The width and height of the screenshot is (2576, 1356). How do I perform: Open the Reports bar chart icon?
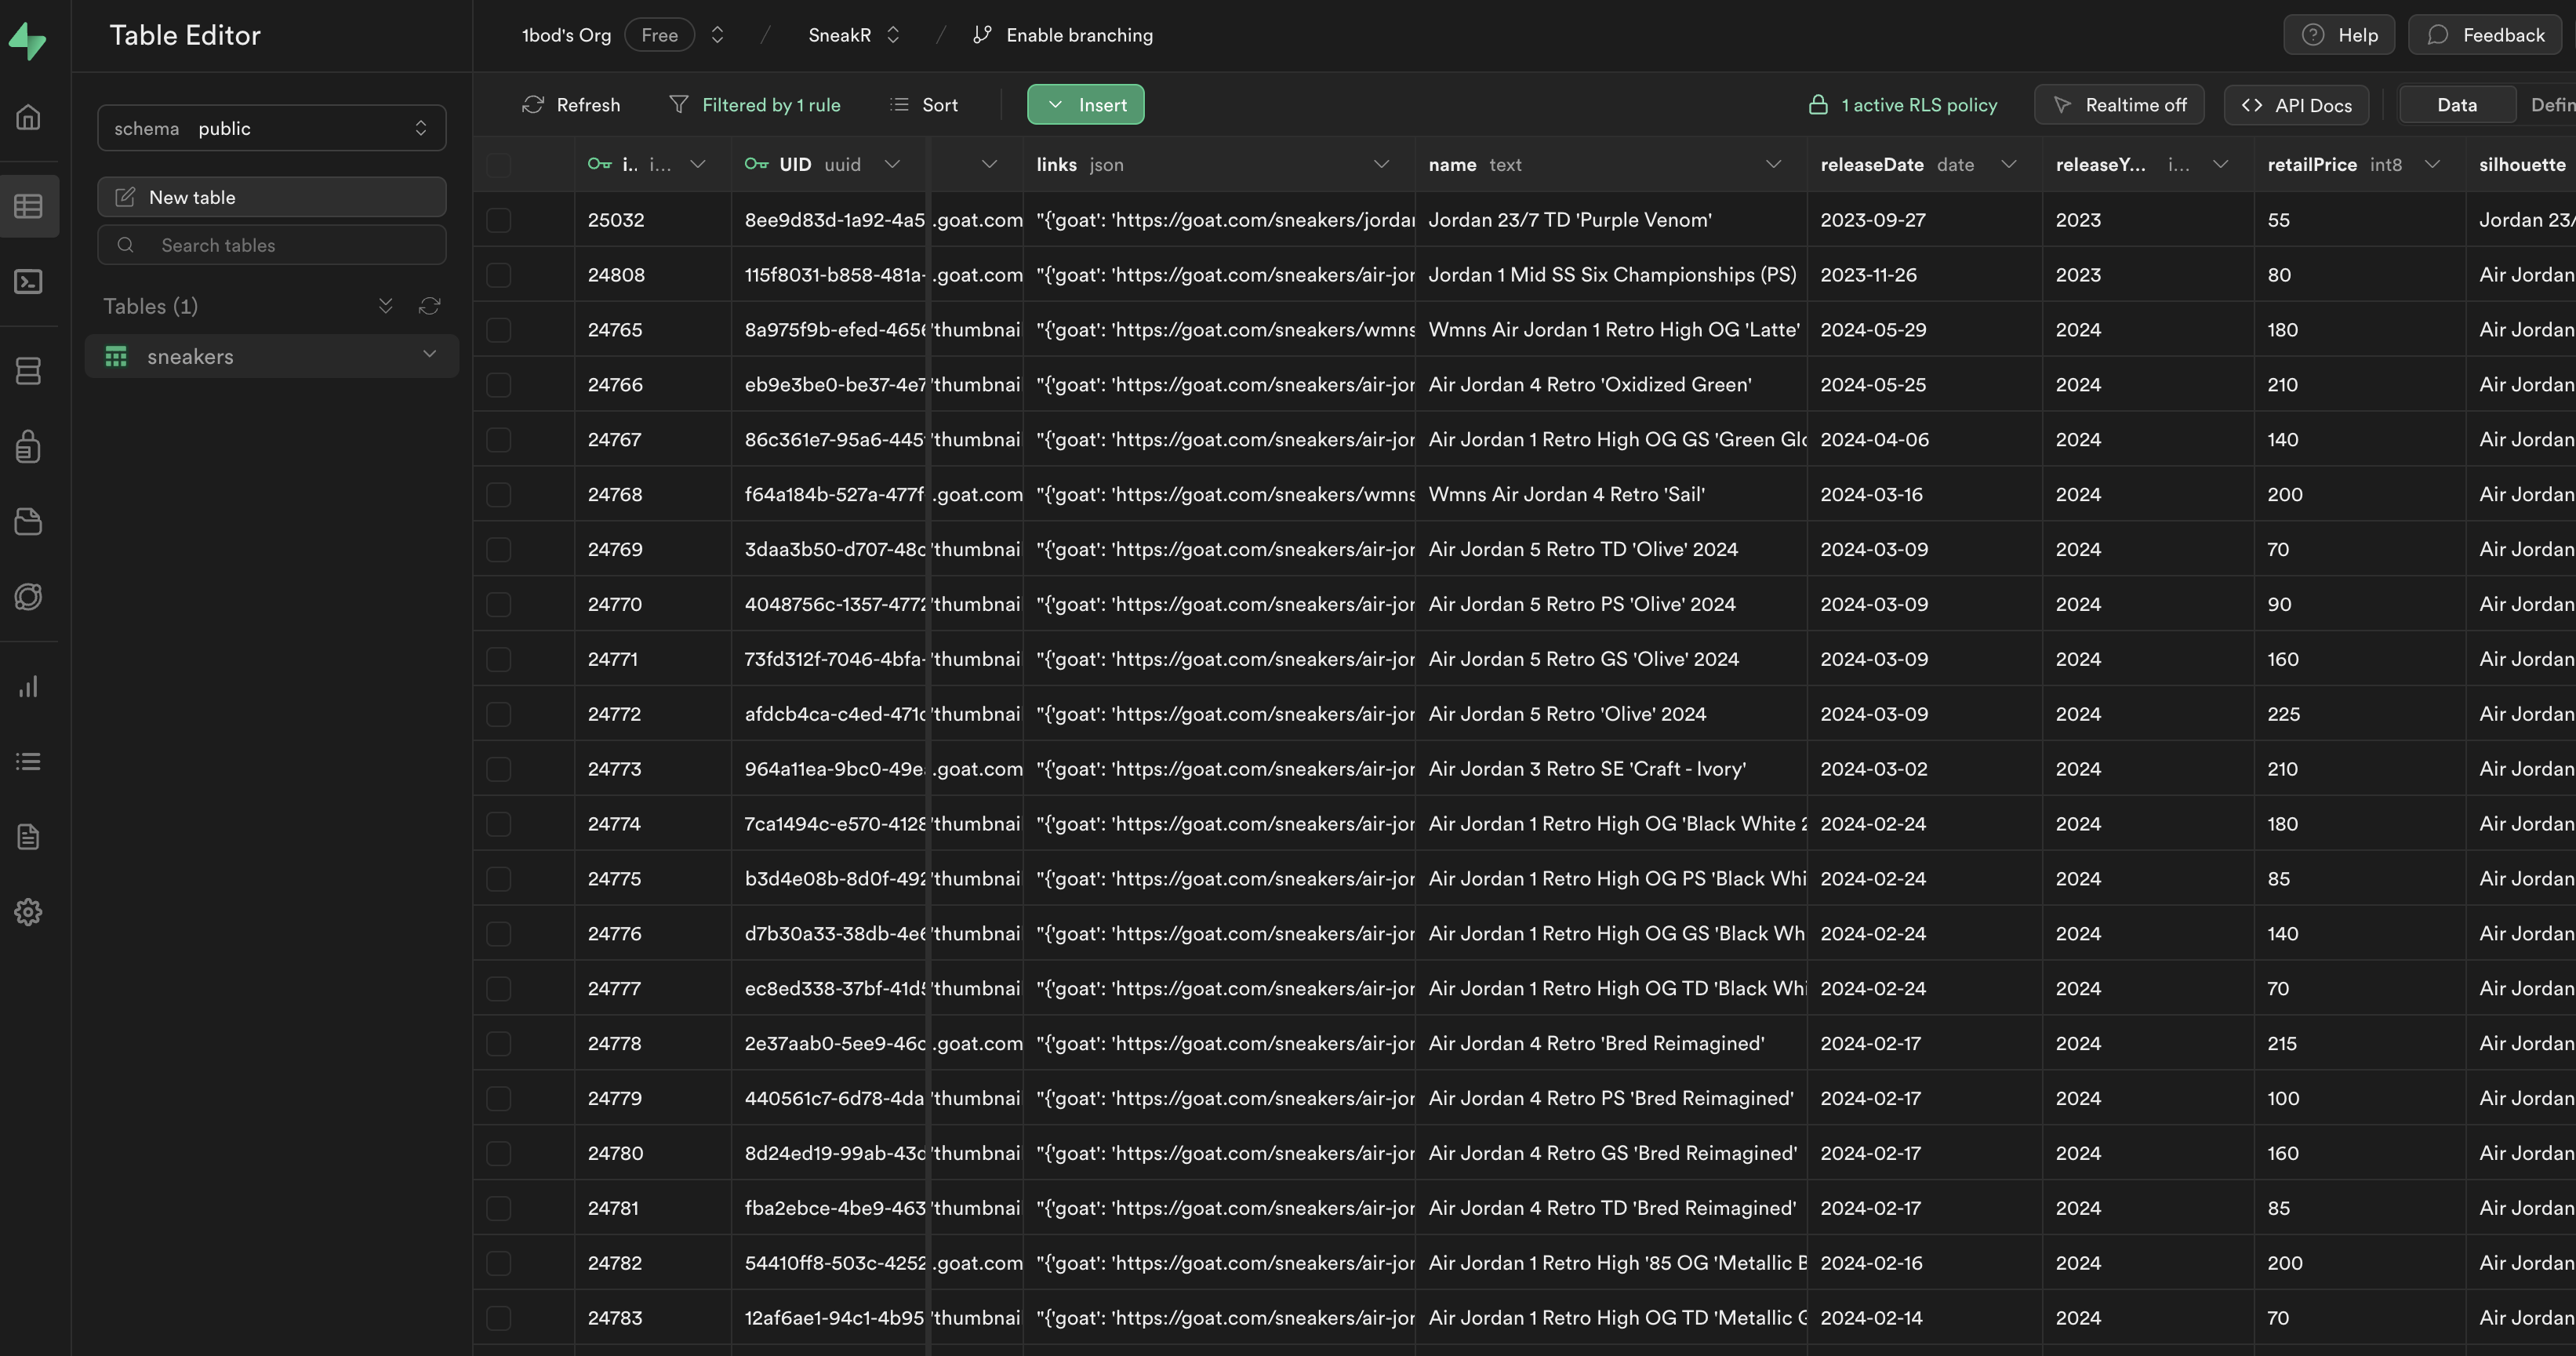click(x=28, y=686)
